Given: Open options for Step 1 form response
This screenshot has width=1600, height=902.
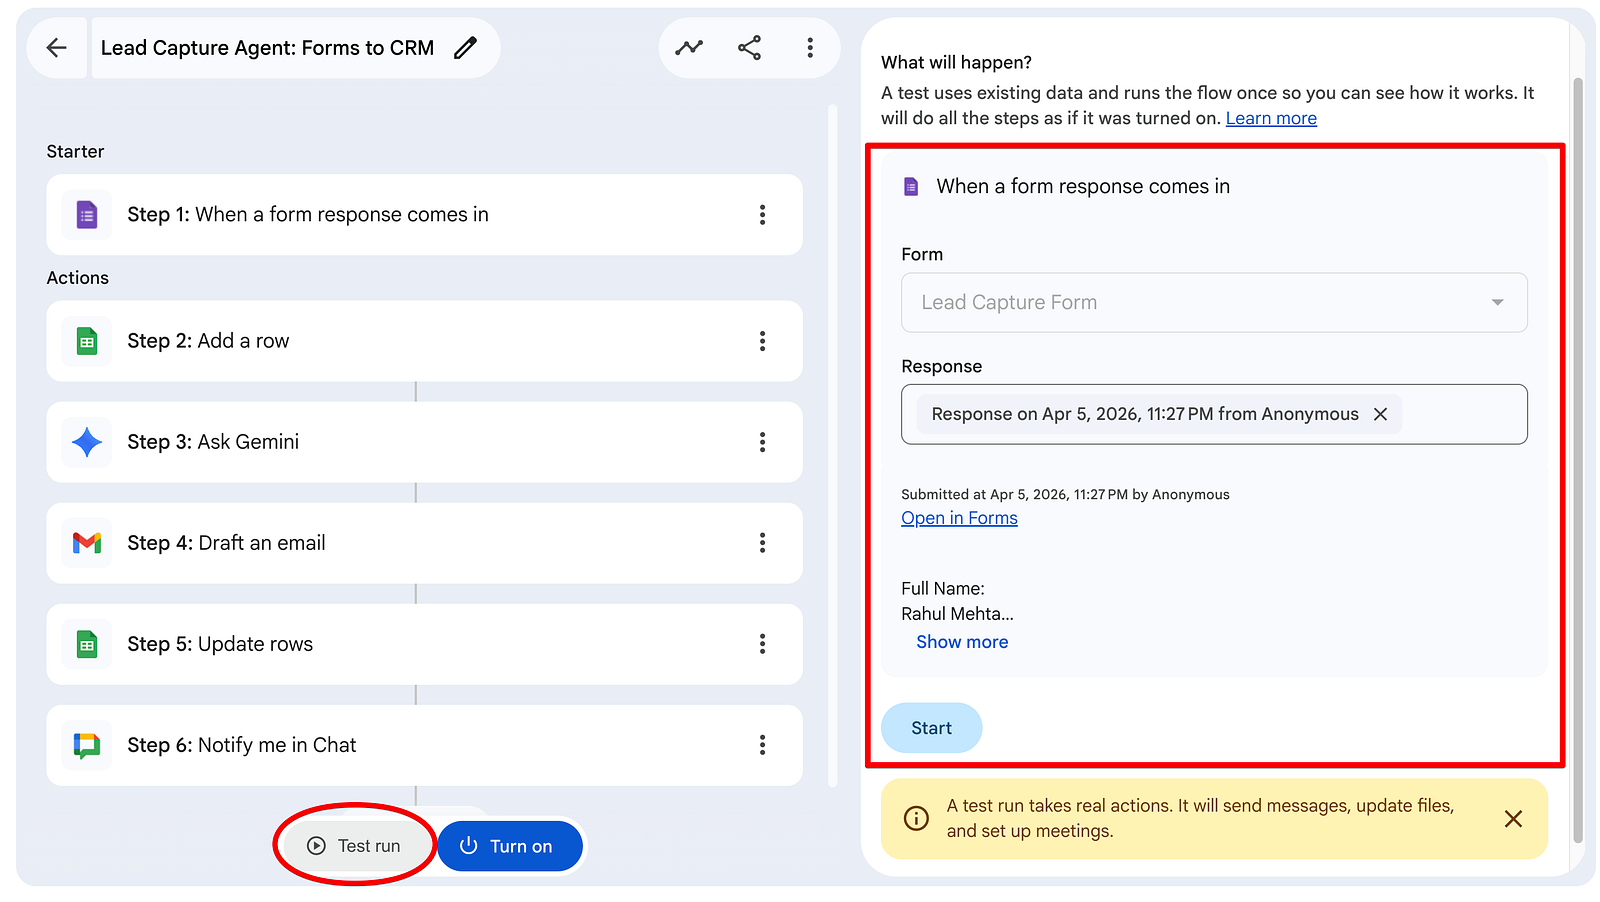Looking at the screenshot, I should click(762, 215).
